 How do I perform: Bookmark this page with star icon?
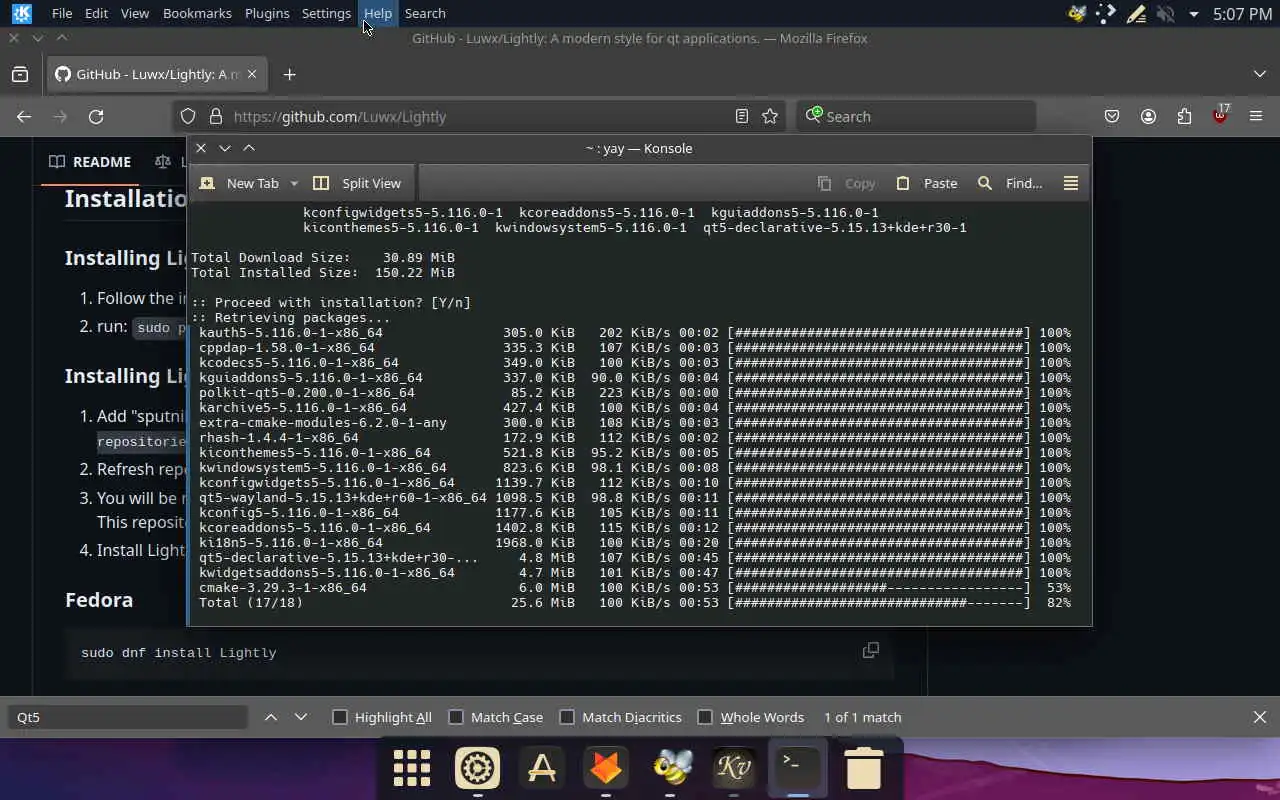770,116
